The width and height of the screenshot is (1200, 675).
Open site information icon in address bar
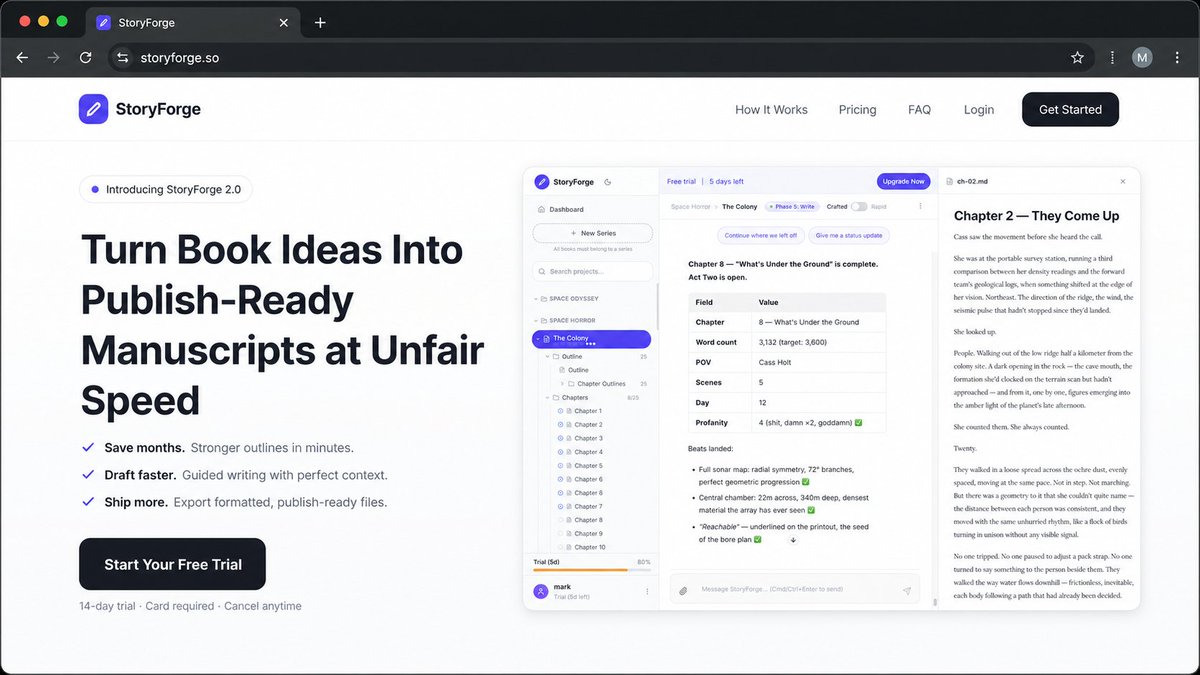point(122,58)
